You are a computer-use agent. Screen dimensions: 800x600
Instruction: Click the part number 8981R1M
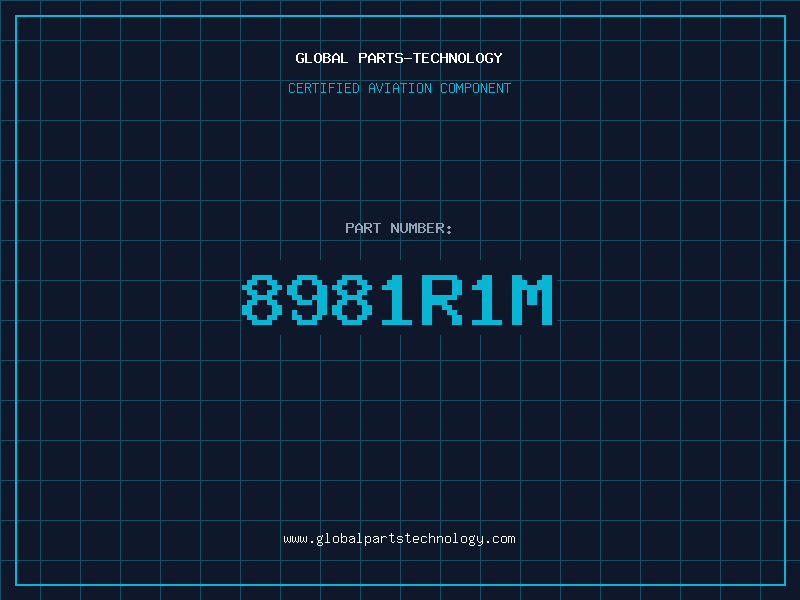click(x=397, y=300)
